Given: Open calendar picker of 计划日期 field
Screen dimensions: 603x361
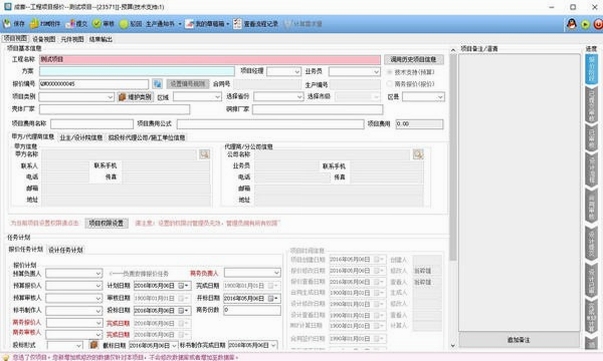Looking at the screenshot, I should click(x=183, y=286).
